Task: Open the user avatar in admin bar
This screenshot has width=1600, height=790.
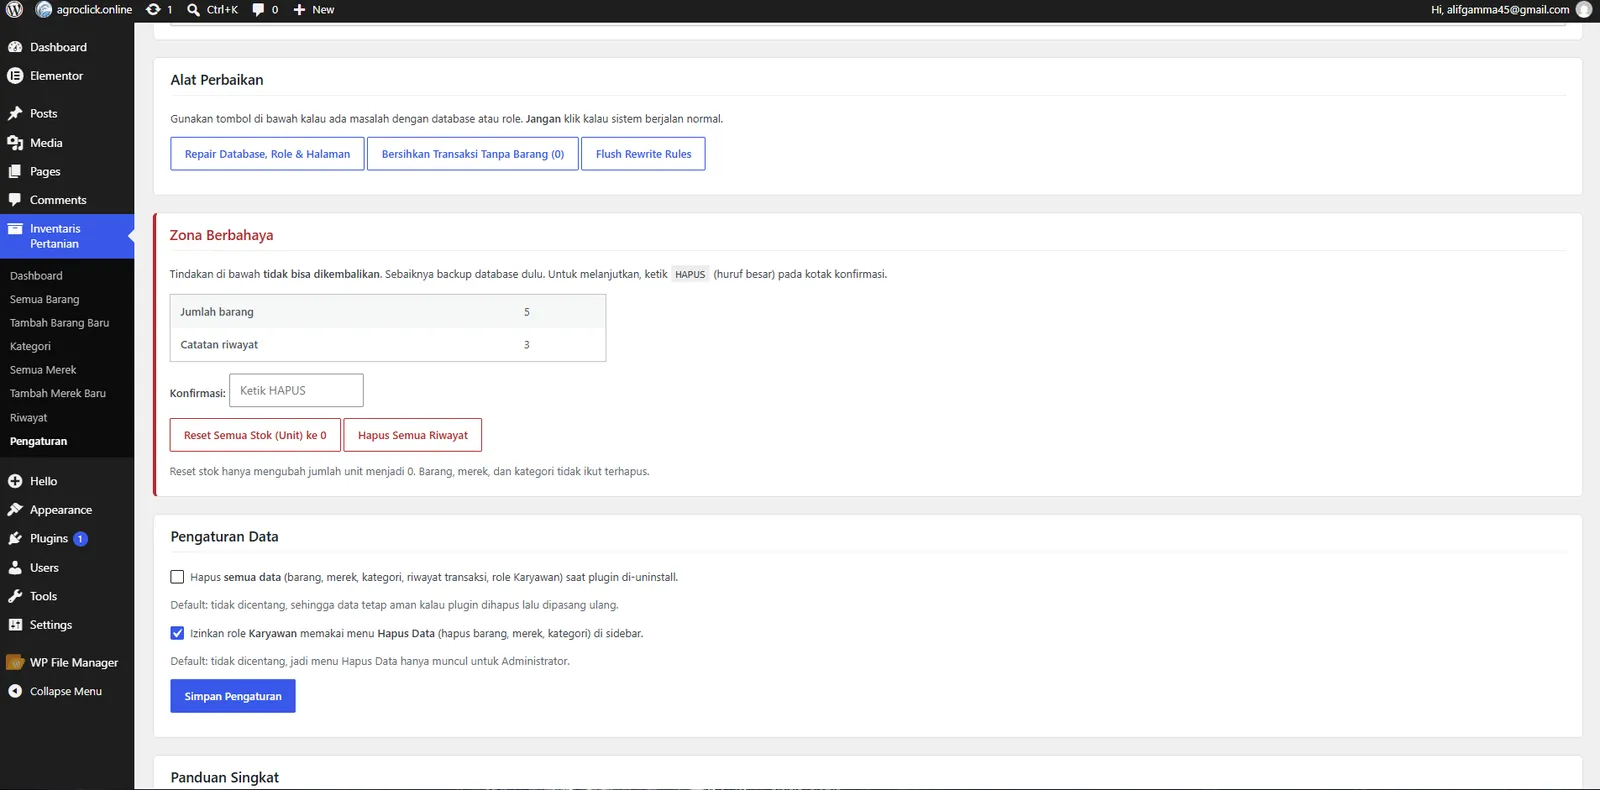Action: tap(1584, 9)
